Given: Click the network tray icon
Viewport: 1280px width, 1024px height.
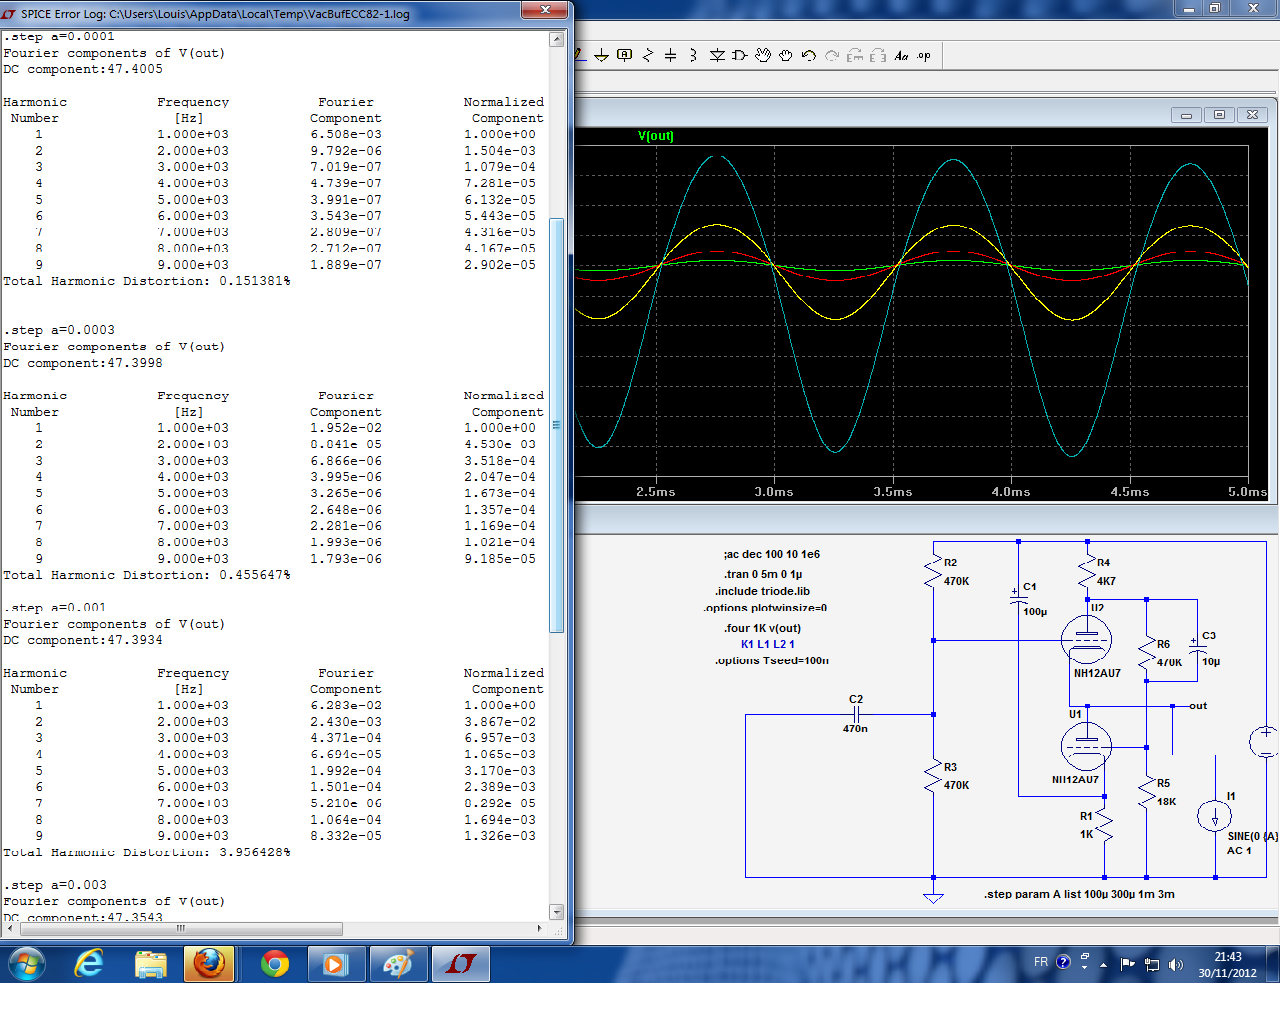Looking at the screenshot, I should pos(1151,964).
